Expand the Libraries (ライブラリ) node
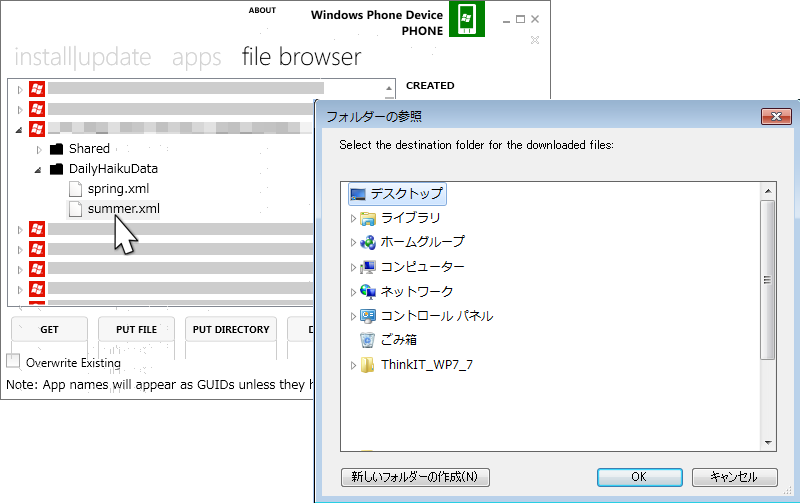This screenshot has width=800, height=503. tap(353, 218)
